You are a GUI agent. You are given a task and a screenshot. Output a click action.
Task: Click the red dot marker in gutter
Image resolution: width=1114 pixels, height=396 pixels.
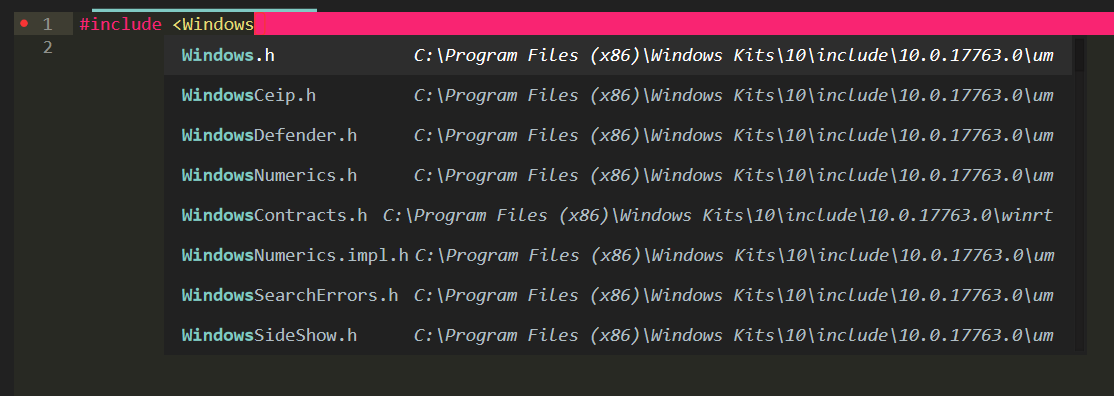(x=24, y=23)
